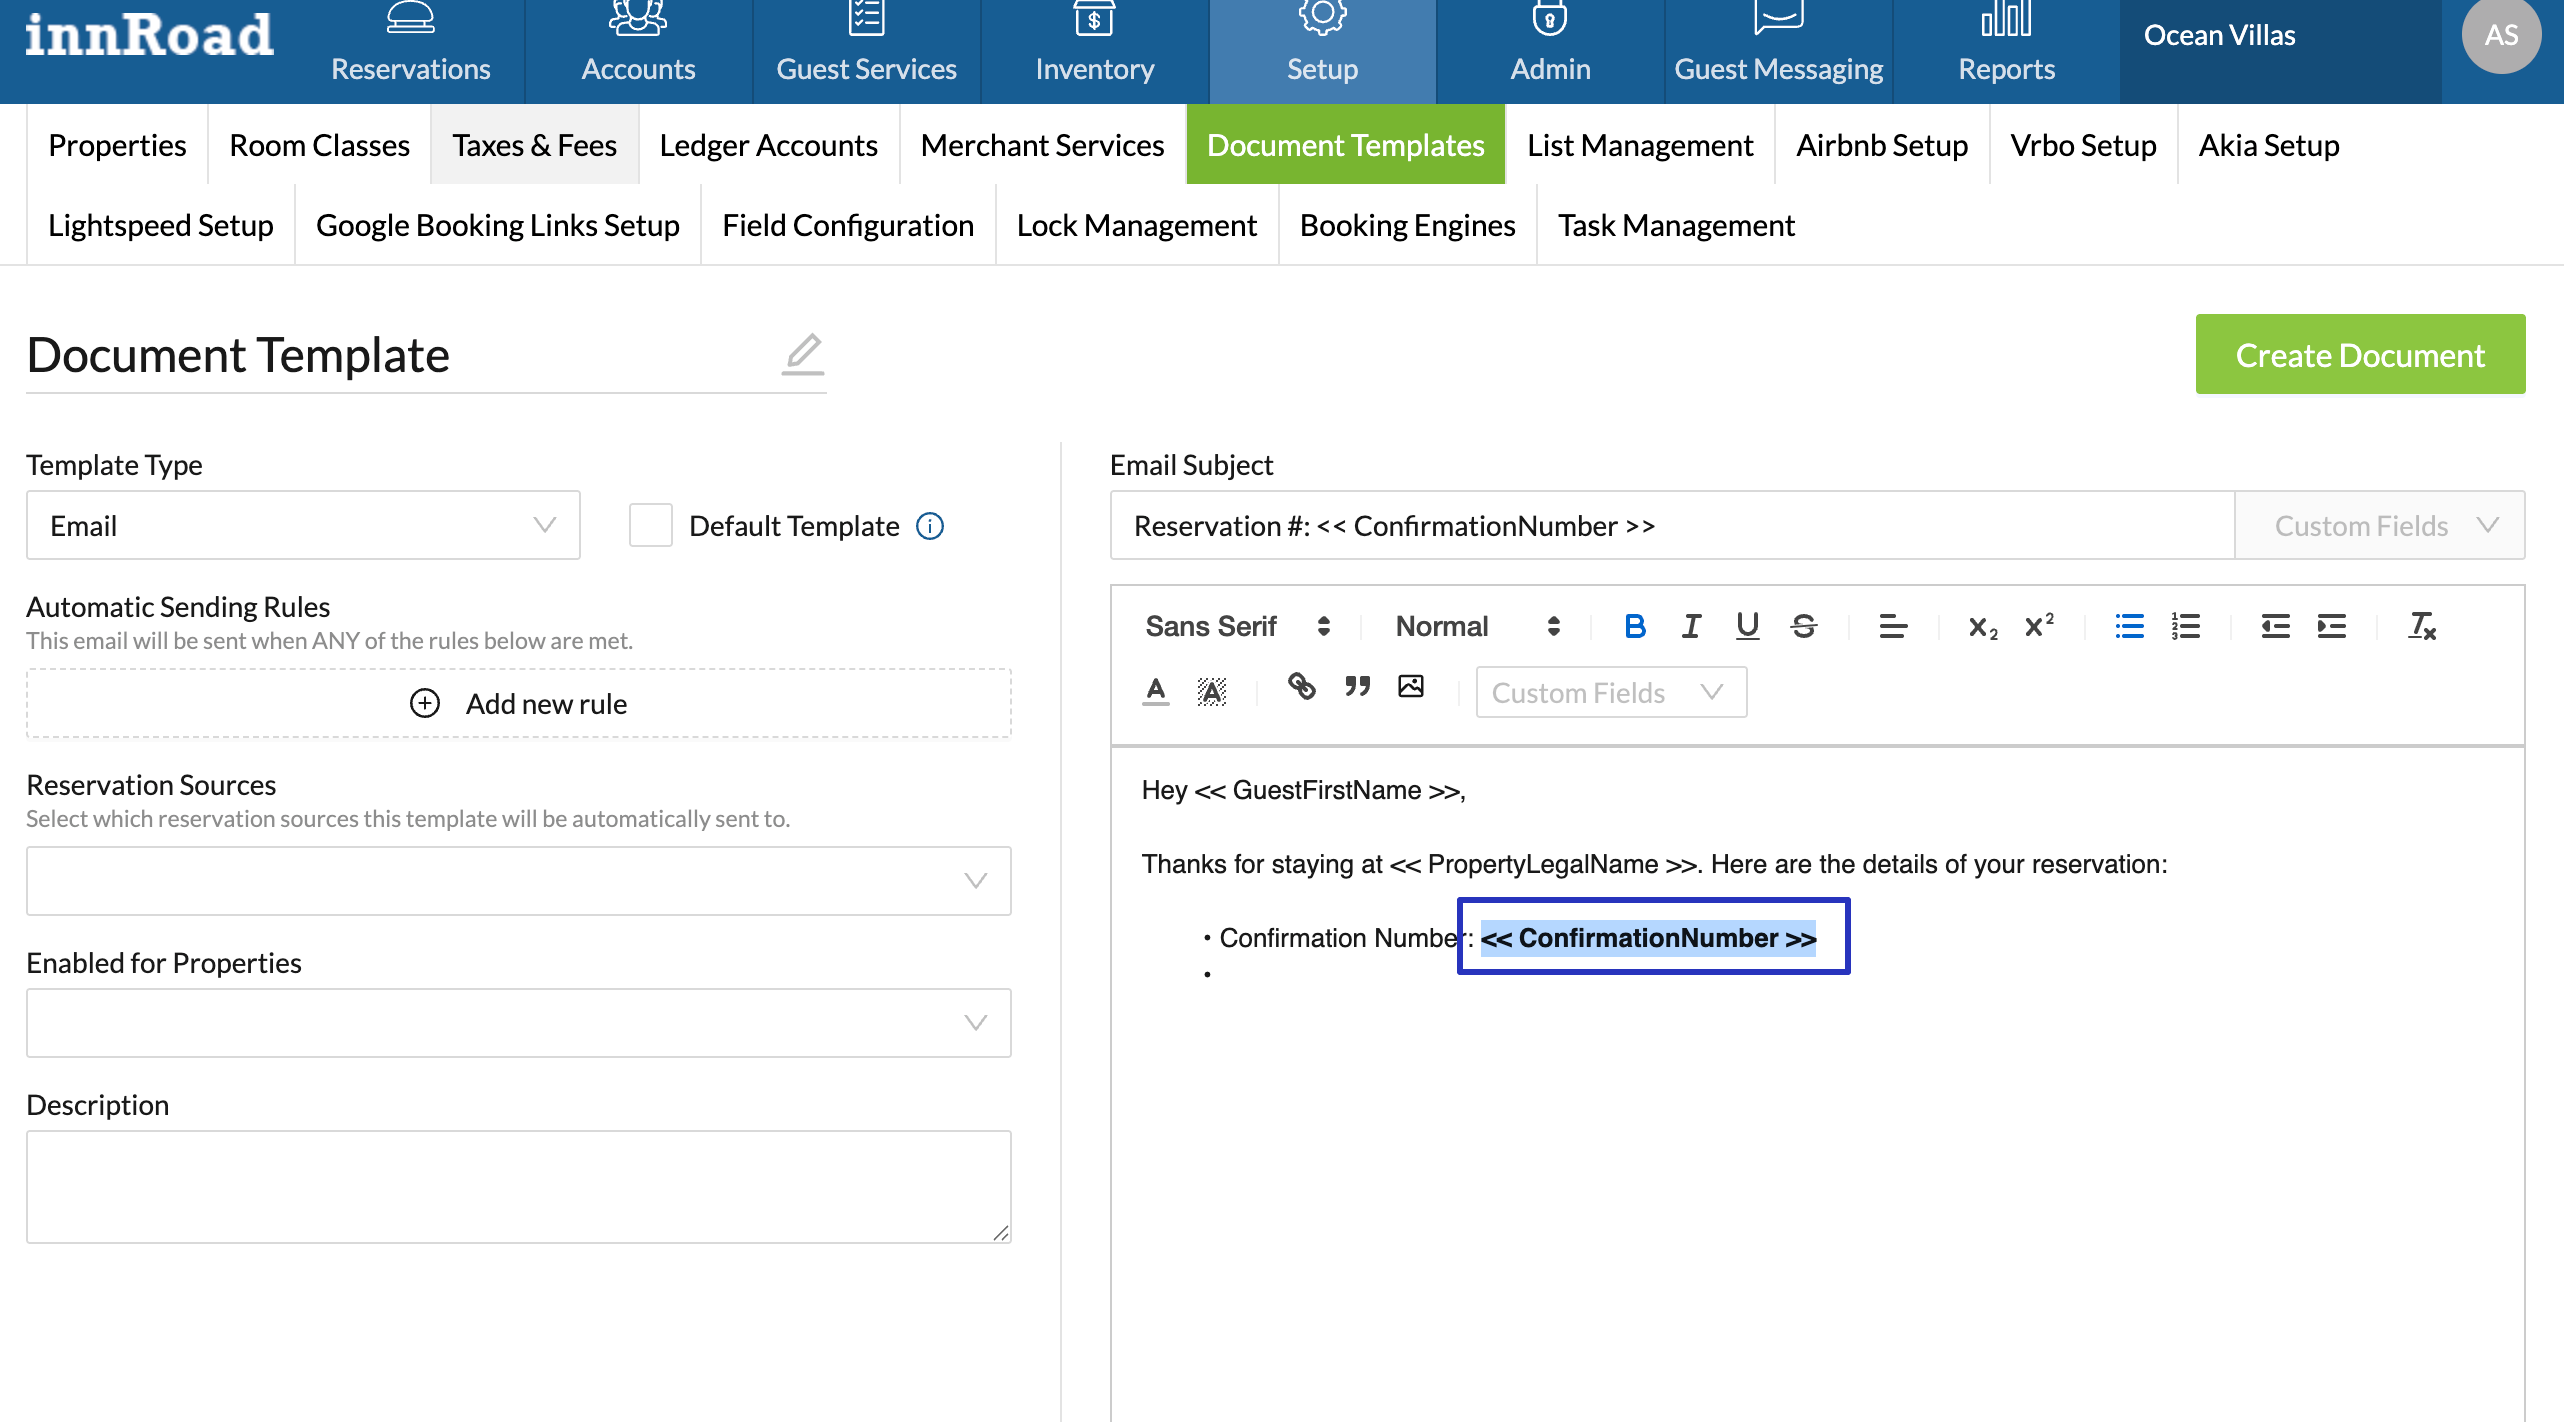Check the Default Template checkbox
This screenshot has height=1422, width=2564.
[x=650, y=526]
